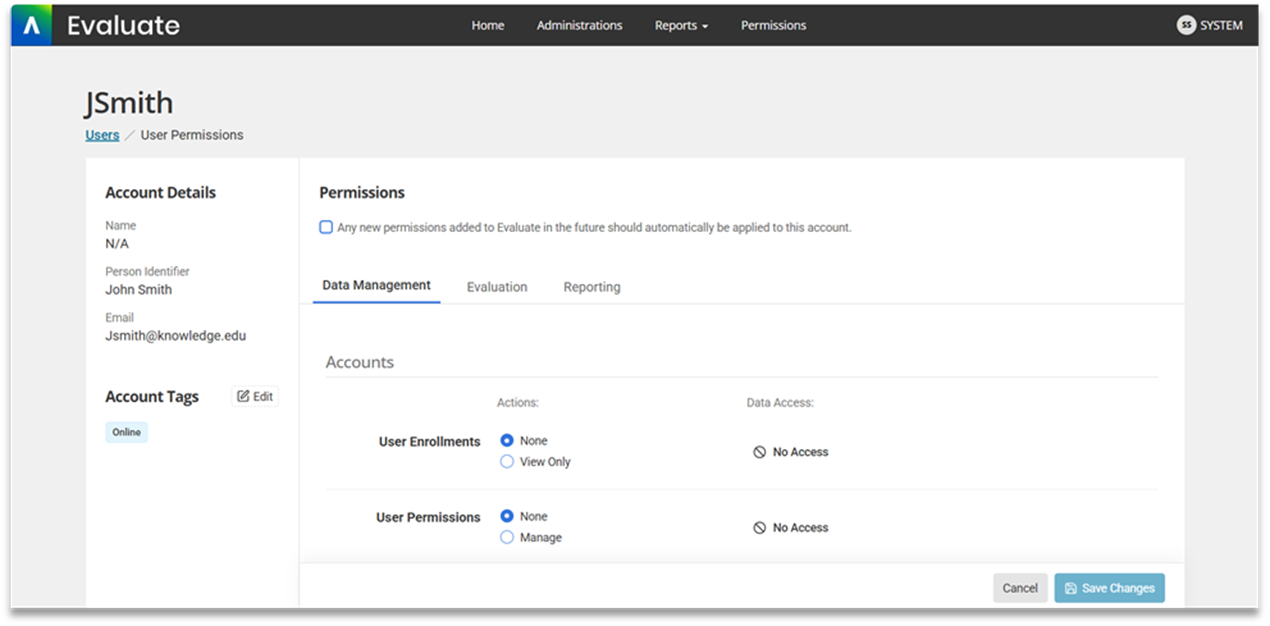1270x626 pixels.
Task: Open the Users breadcrumb link
Action: (101, 134)
